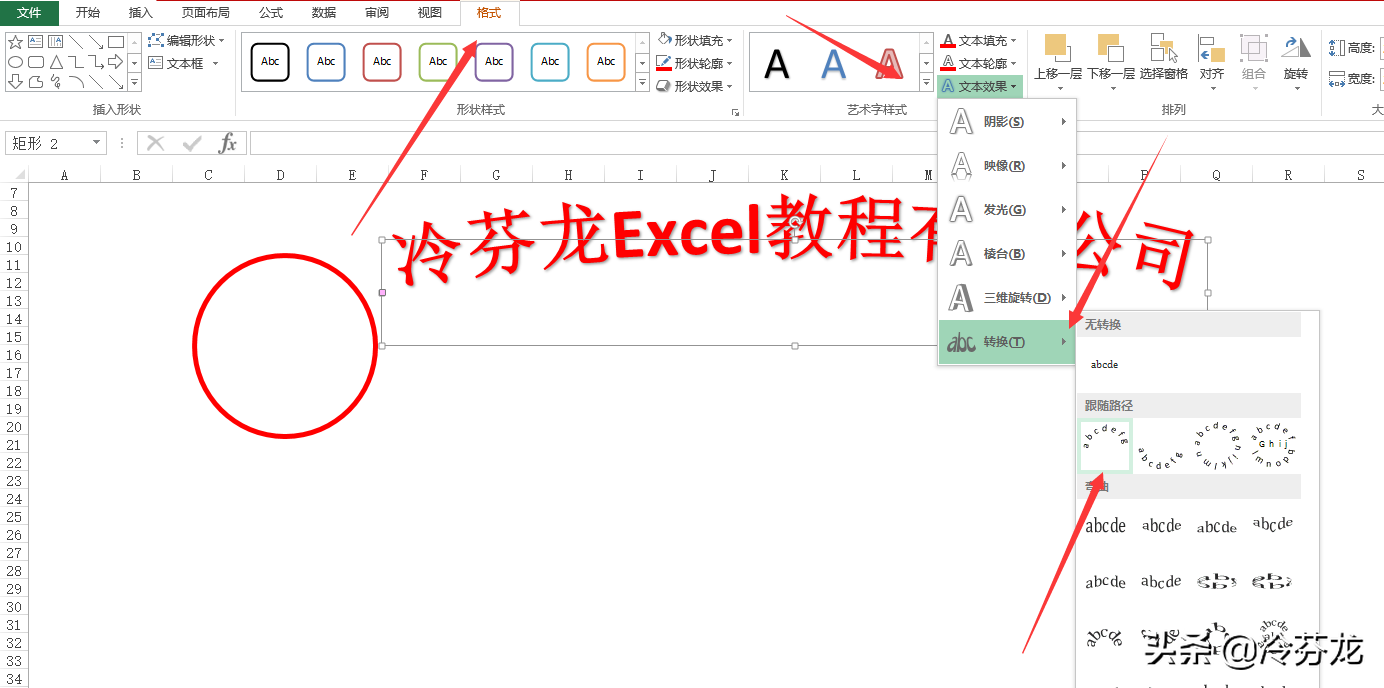Open 3-D Rotation (三维旋转) submenu
Screen dimensions: 1384x688
pos(1007,298)
